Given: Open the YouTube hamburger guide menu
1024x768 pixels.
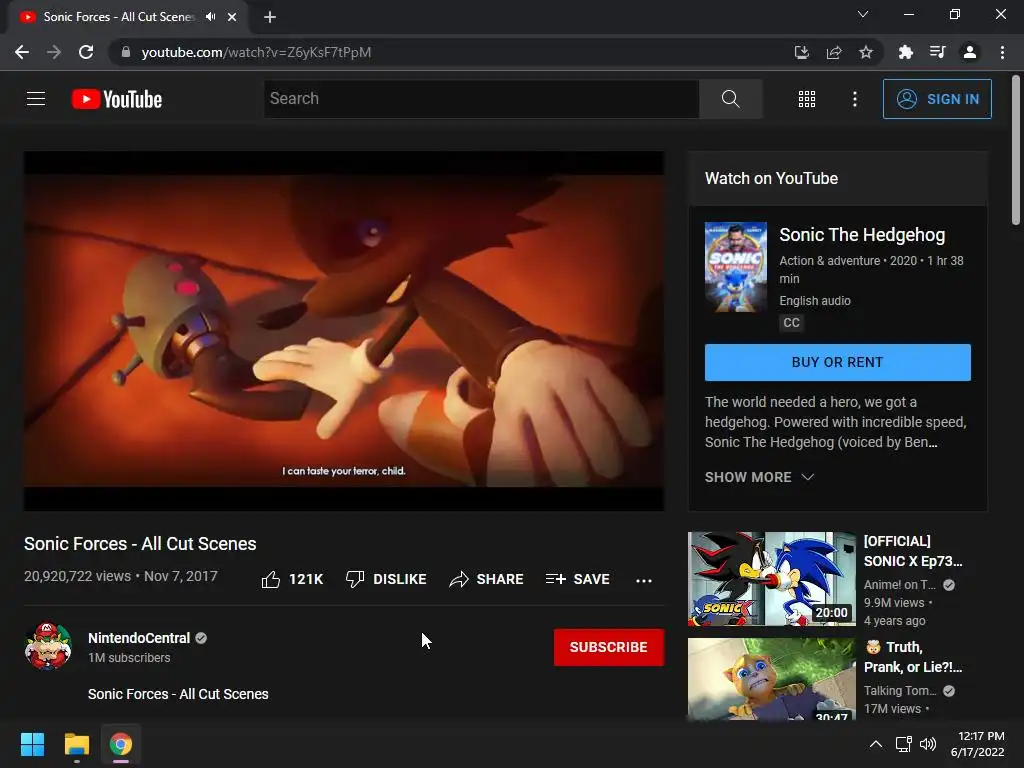Looking at the screenshot, I should 36,99.
